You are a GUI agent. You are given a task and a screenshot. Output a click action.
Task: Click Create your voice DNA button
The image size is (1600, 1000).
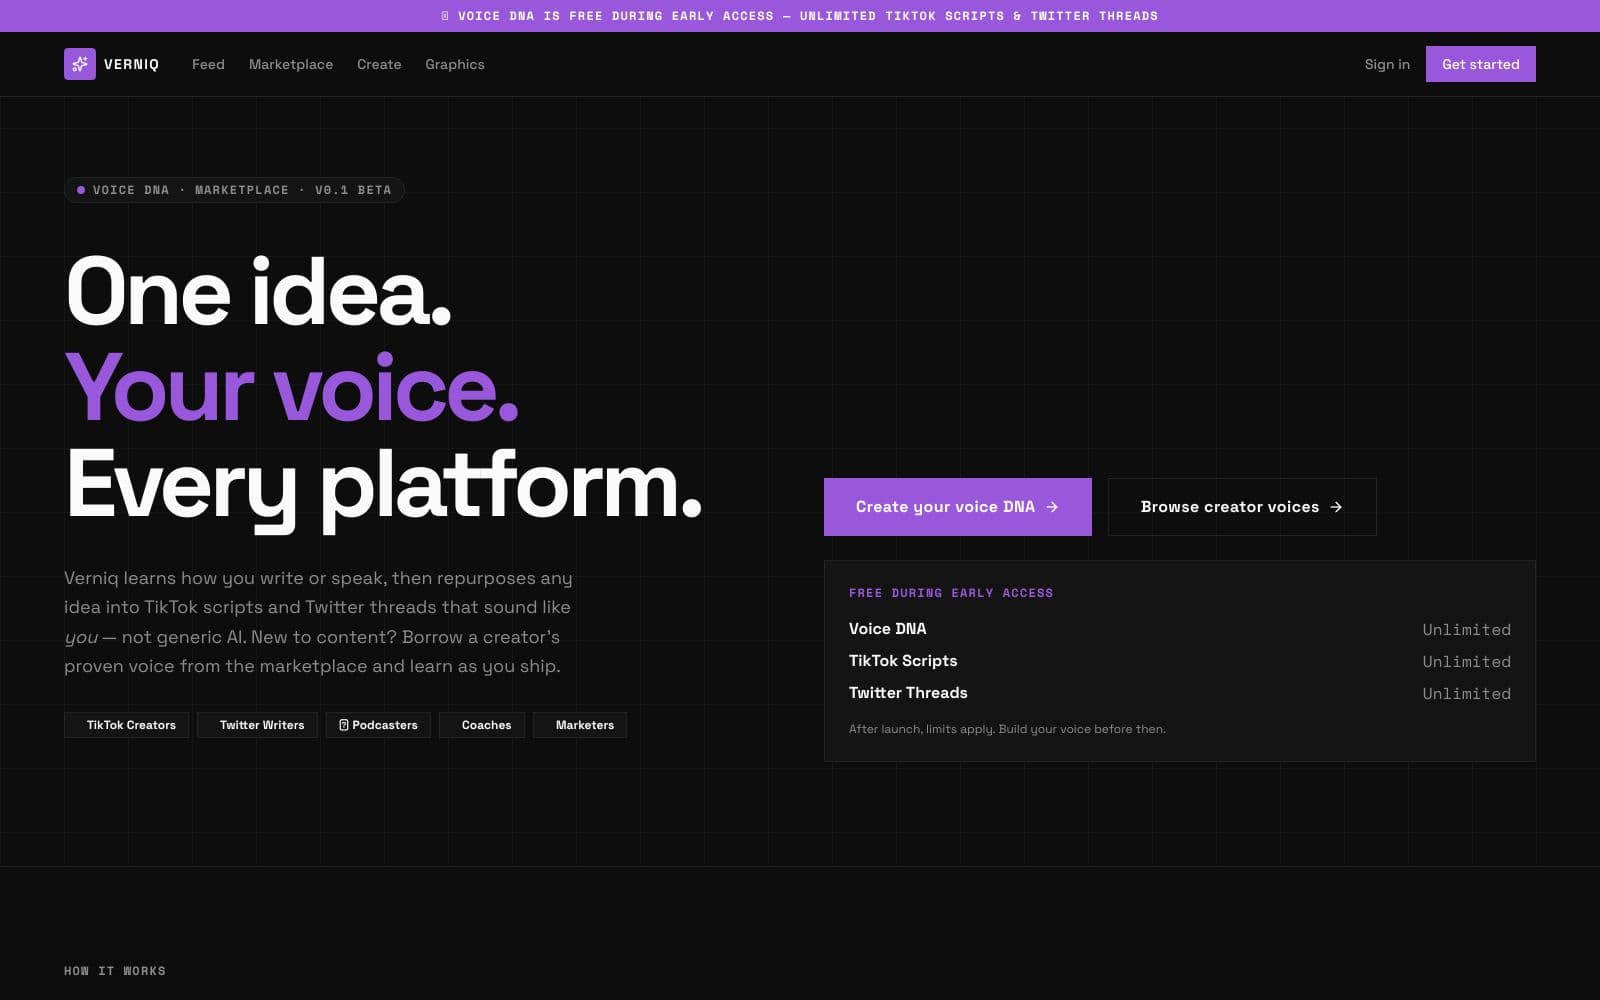pos(958,507)
